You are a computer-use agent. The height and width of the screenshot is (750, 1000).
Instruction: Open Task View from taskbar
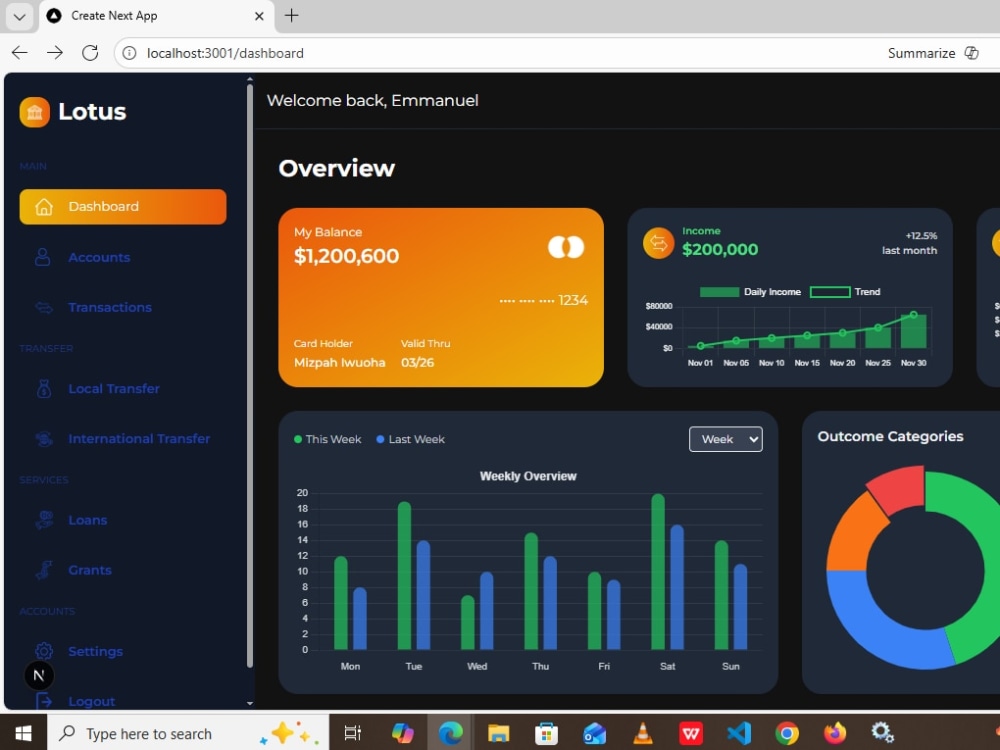coord(353,733)
